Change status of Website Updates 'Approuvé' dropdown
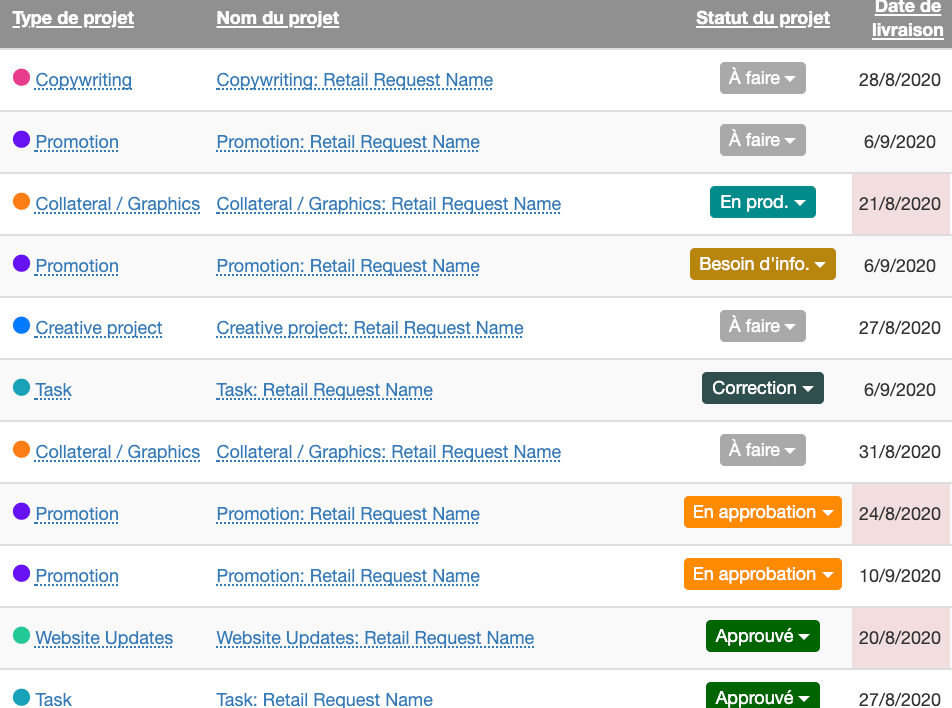The image size is (952, 708). 762,636
